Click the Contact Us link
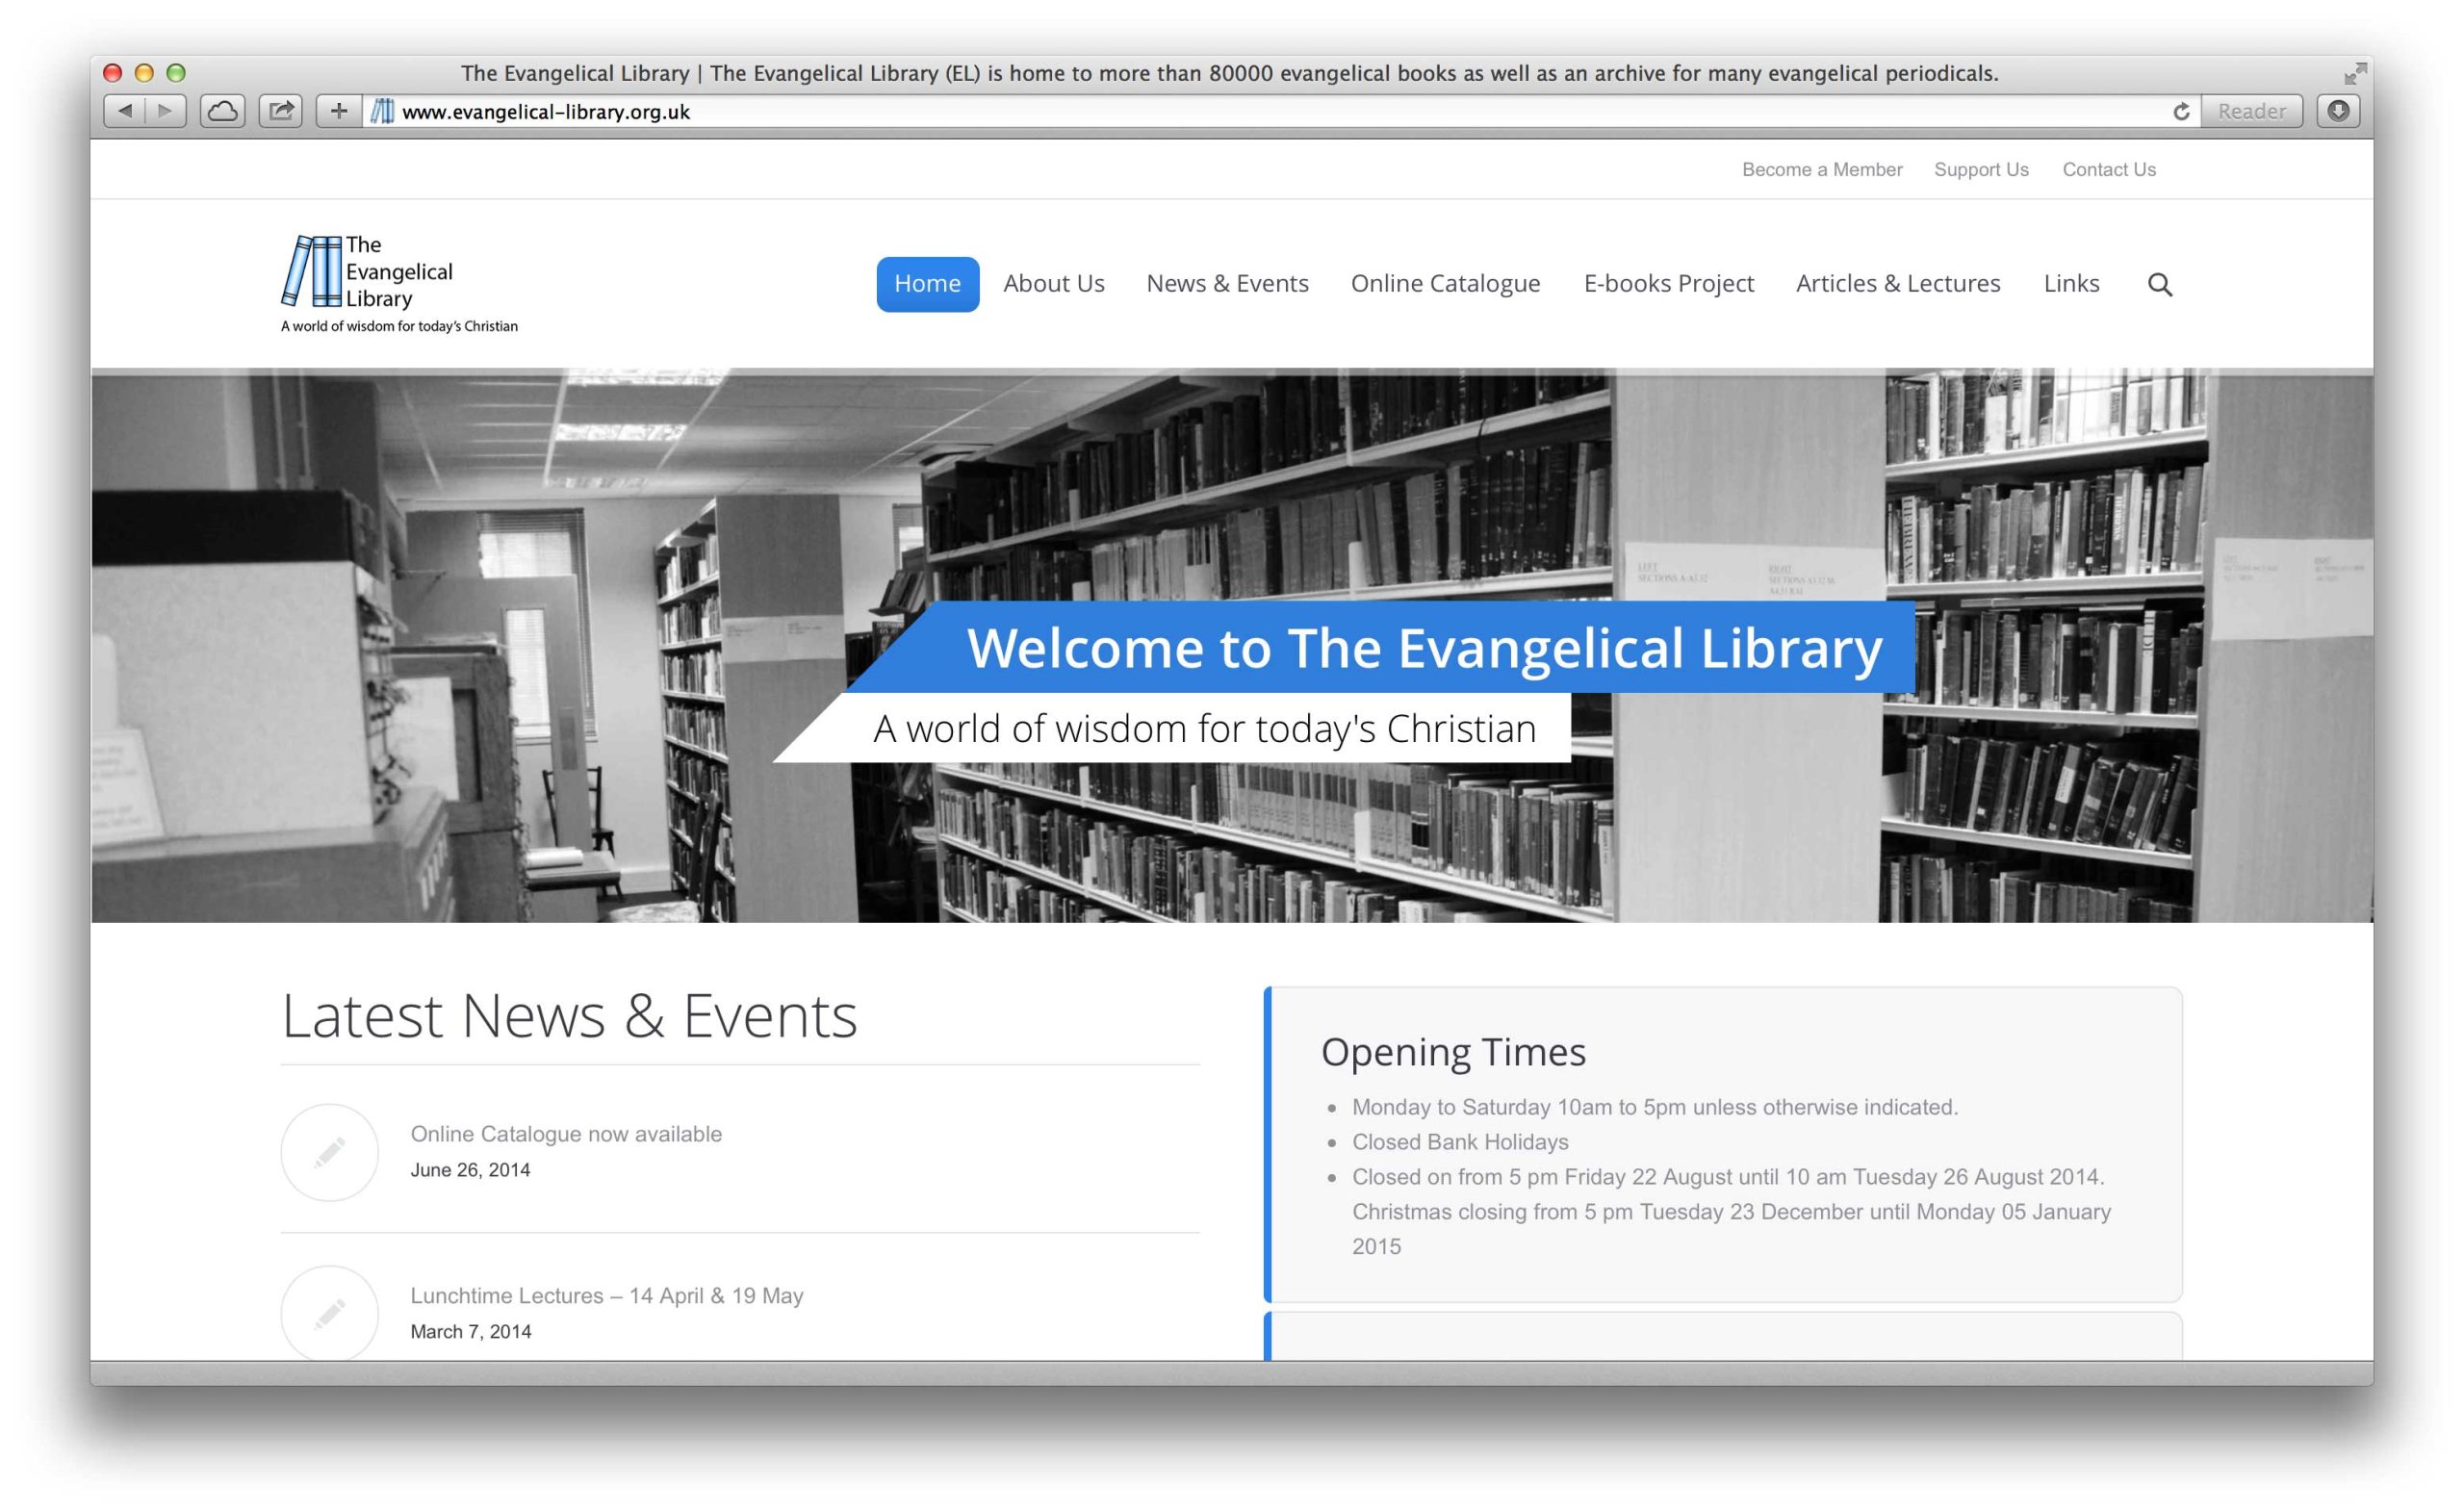This screenshot has height=1511, width=2464. [2109, 170]
